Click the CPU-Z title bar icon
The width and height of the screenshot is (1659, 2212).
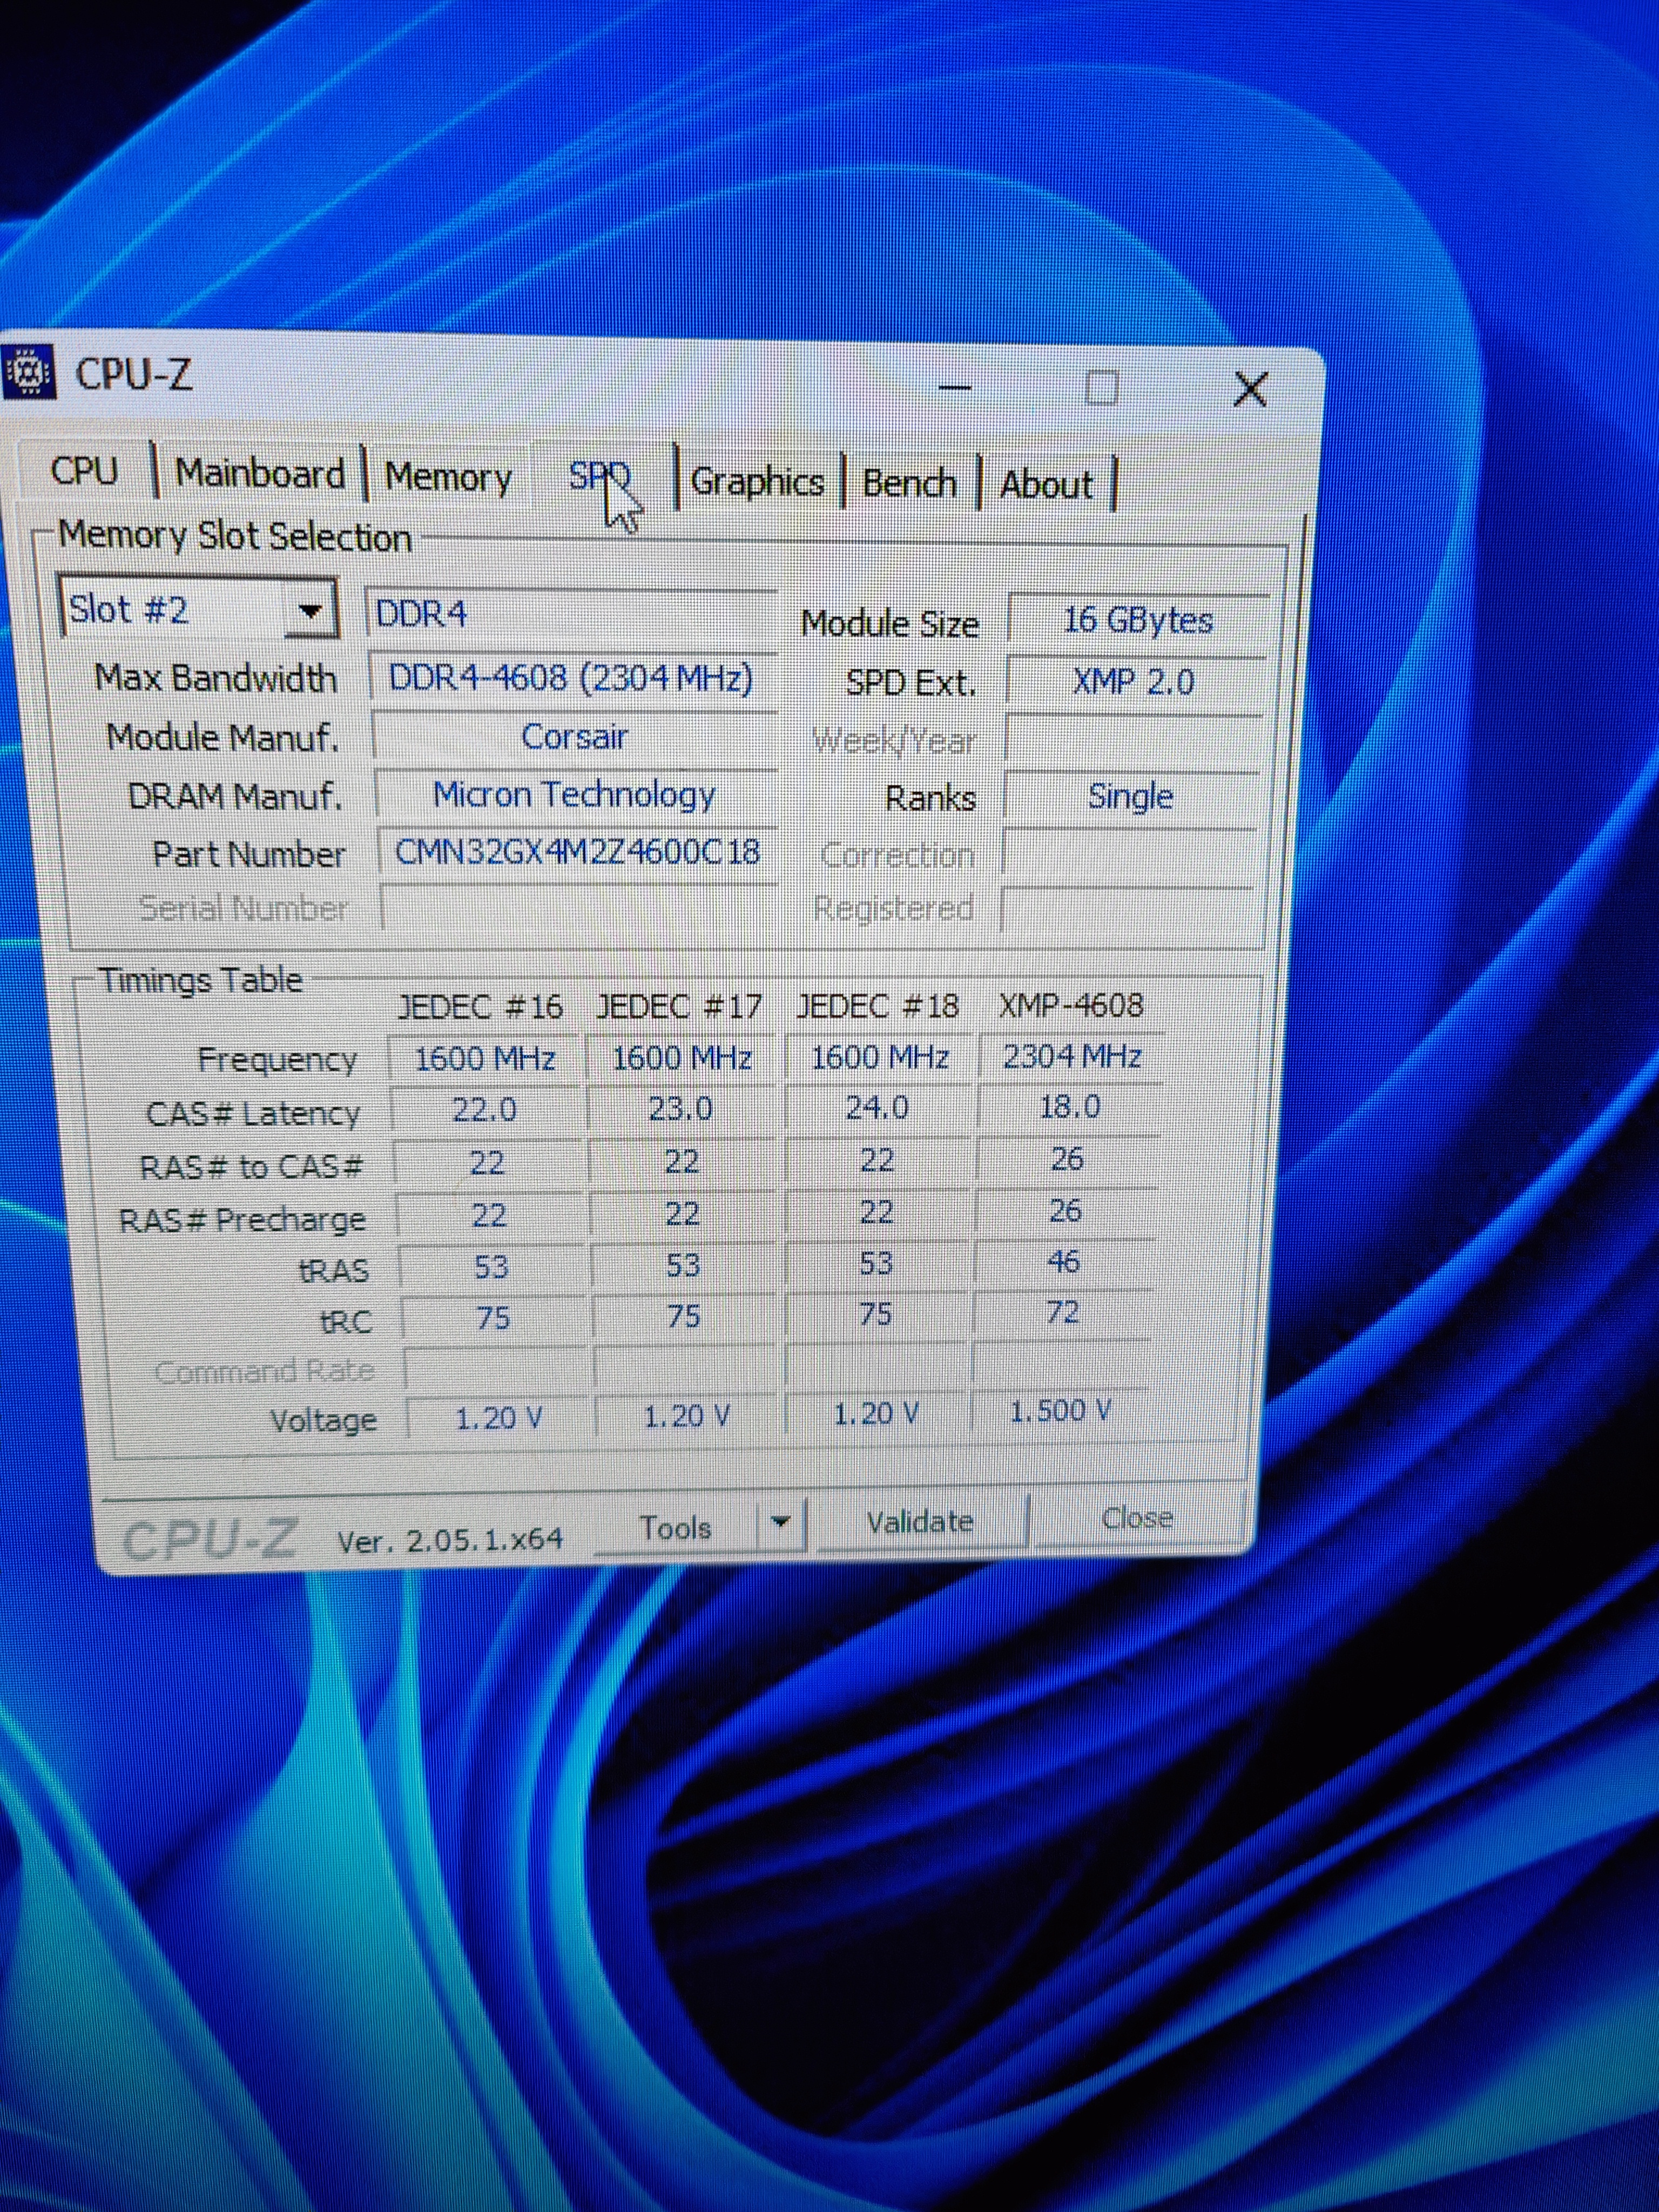28,373
